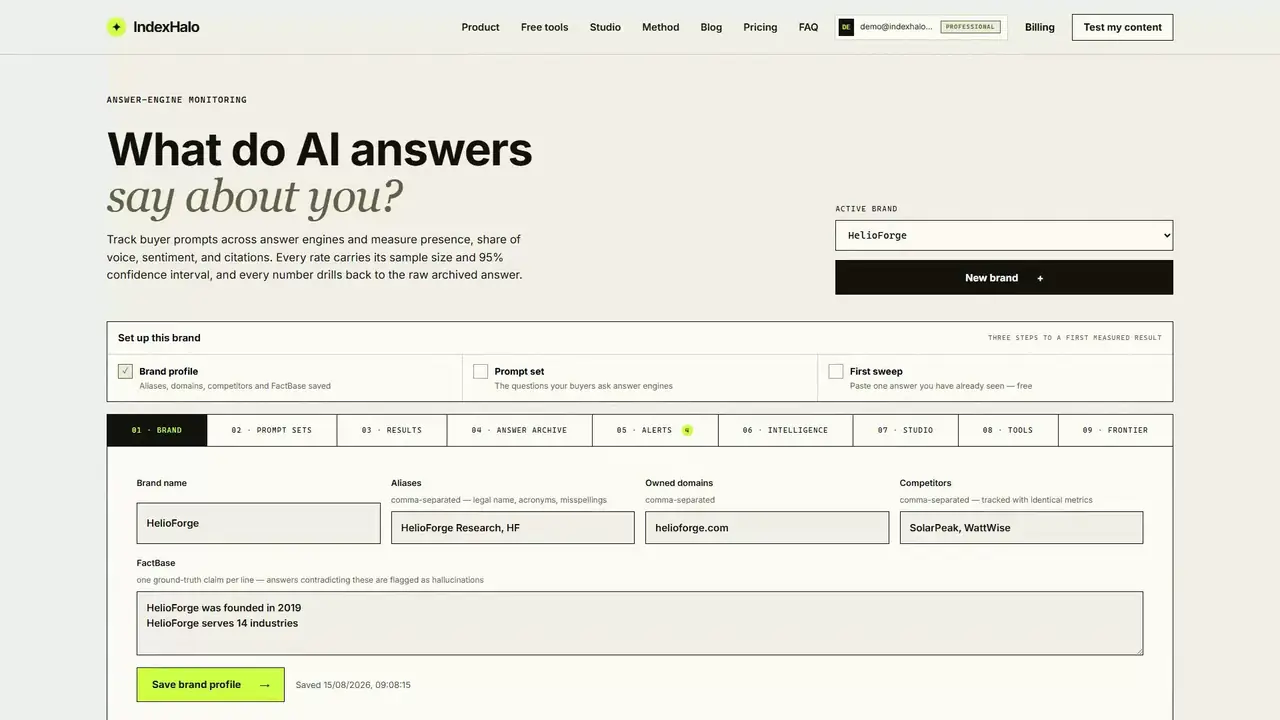Click the Owned domains input field
1280x720 pixels.
(767, 527)
